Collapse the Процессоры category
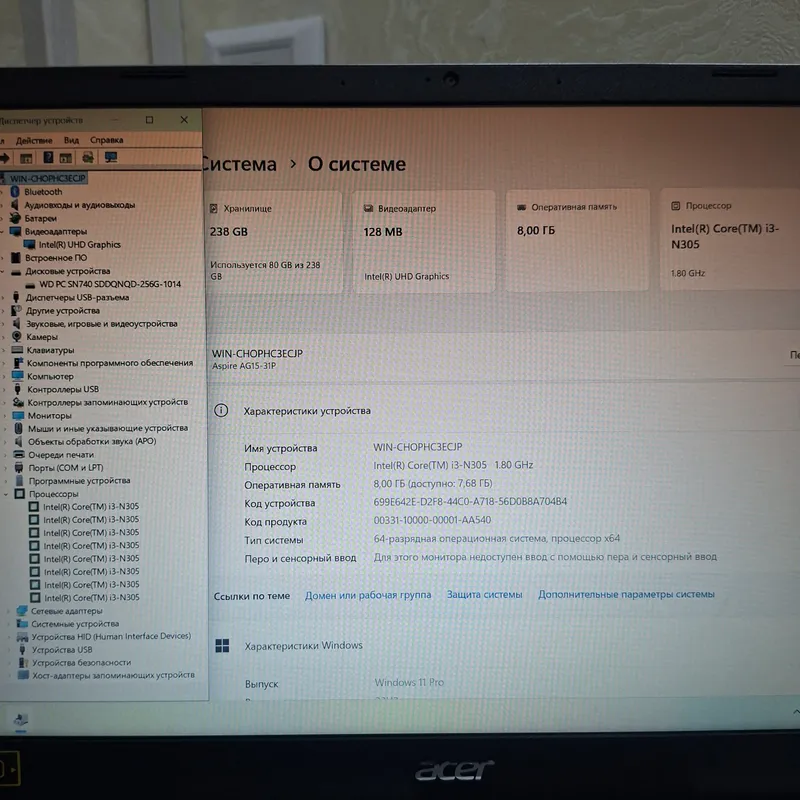Image resolution: width=800 pixels, height=800 pixels. (6, 494)
